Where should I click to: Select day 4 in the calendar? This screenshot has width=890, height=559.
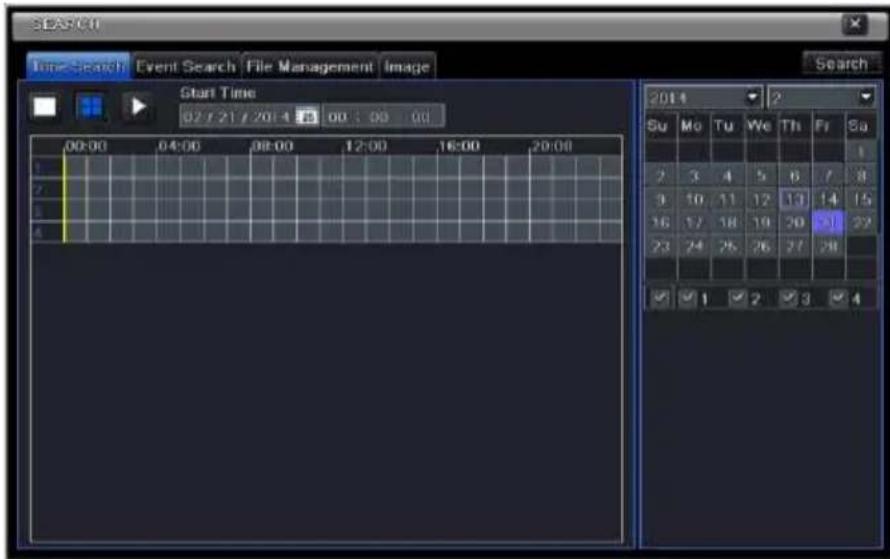727,176
